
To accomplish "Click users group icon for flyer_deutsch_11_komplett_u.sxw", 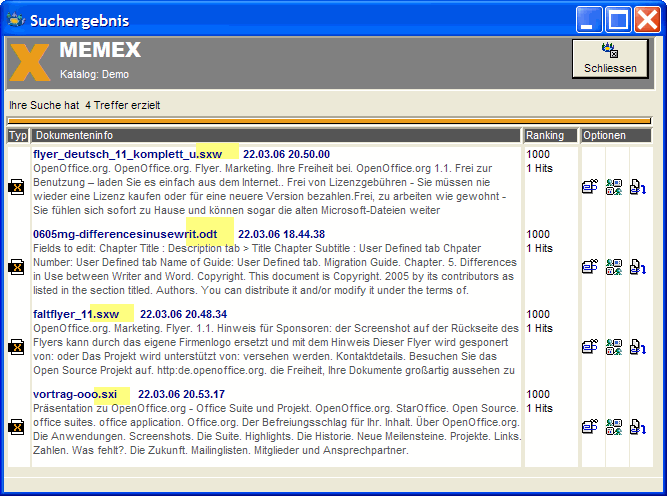I will 614,187.
